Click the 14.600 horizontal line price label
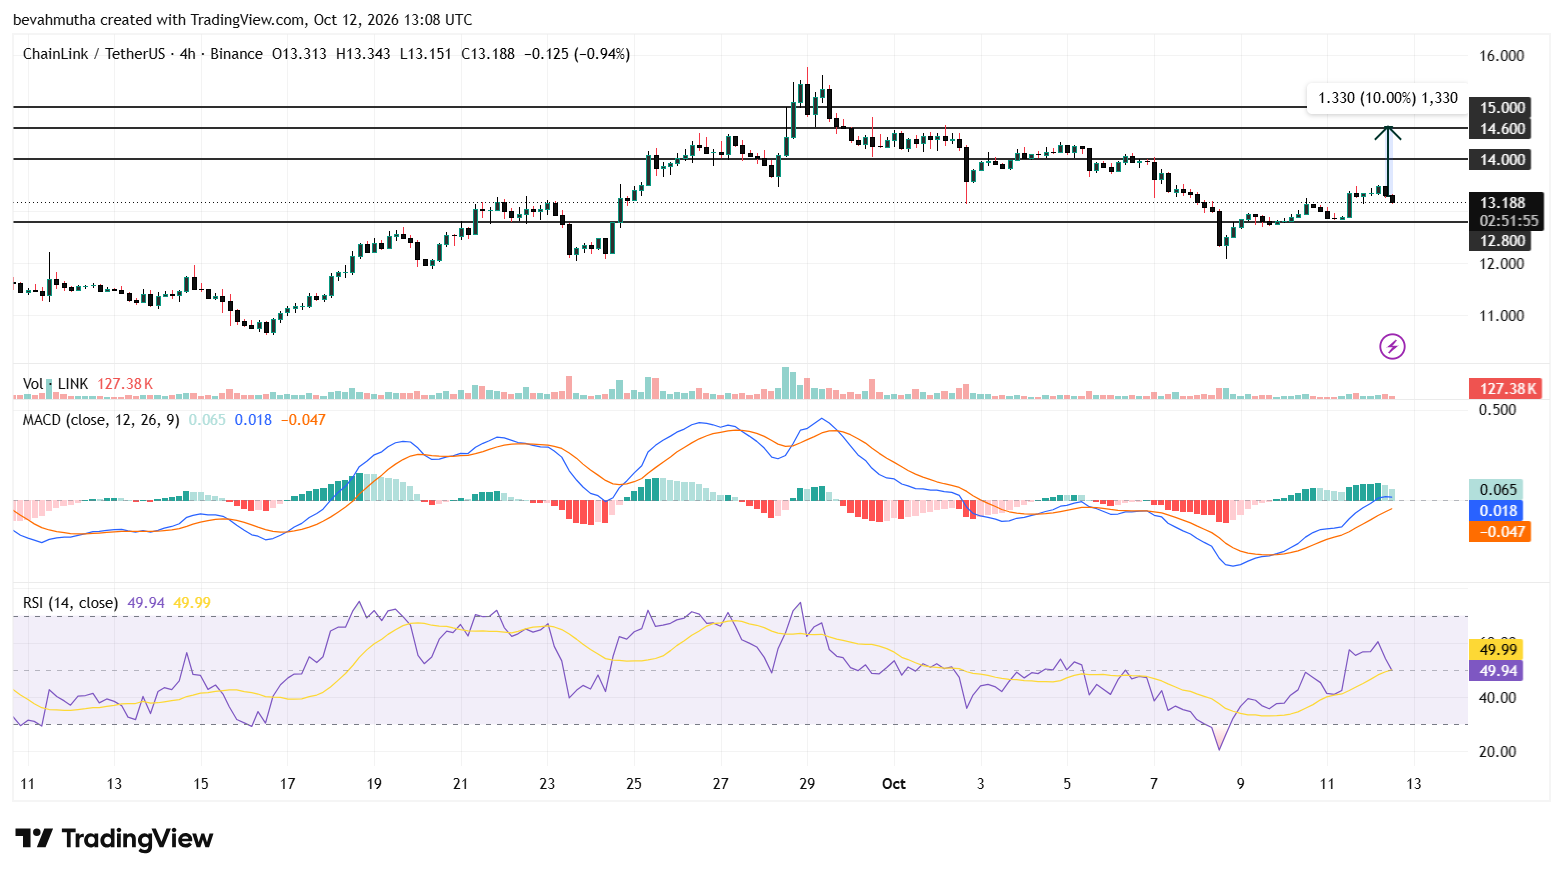This screenshot has height=876, width=1563. tap(1502, 129)
